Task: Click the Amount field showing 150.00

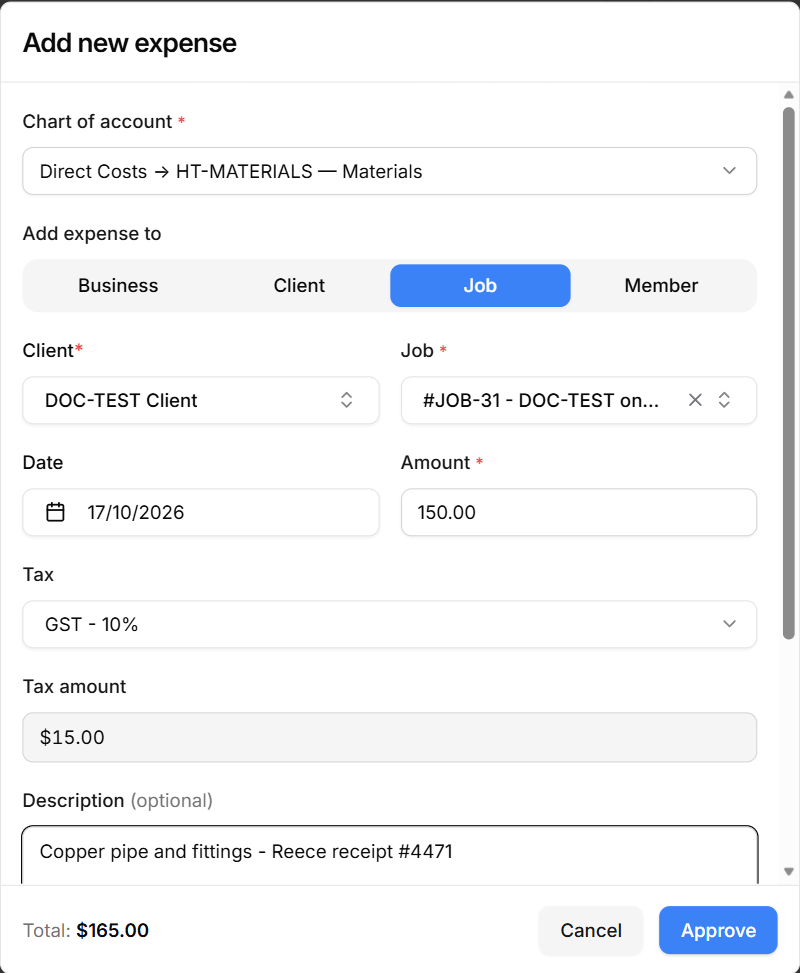Action: click(578, 513)
